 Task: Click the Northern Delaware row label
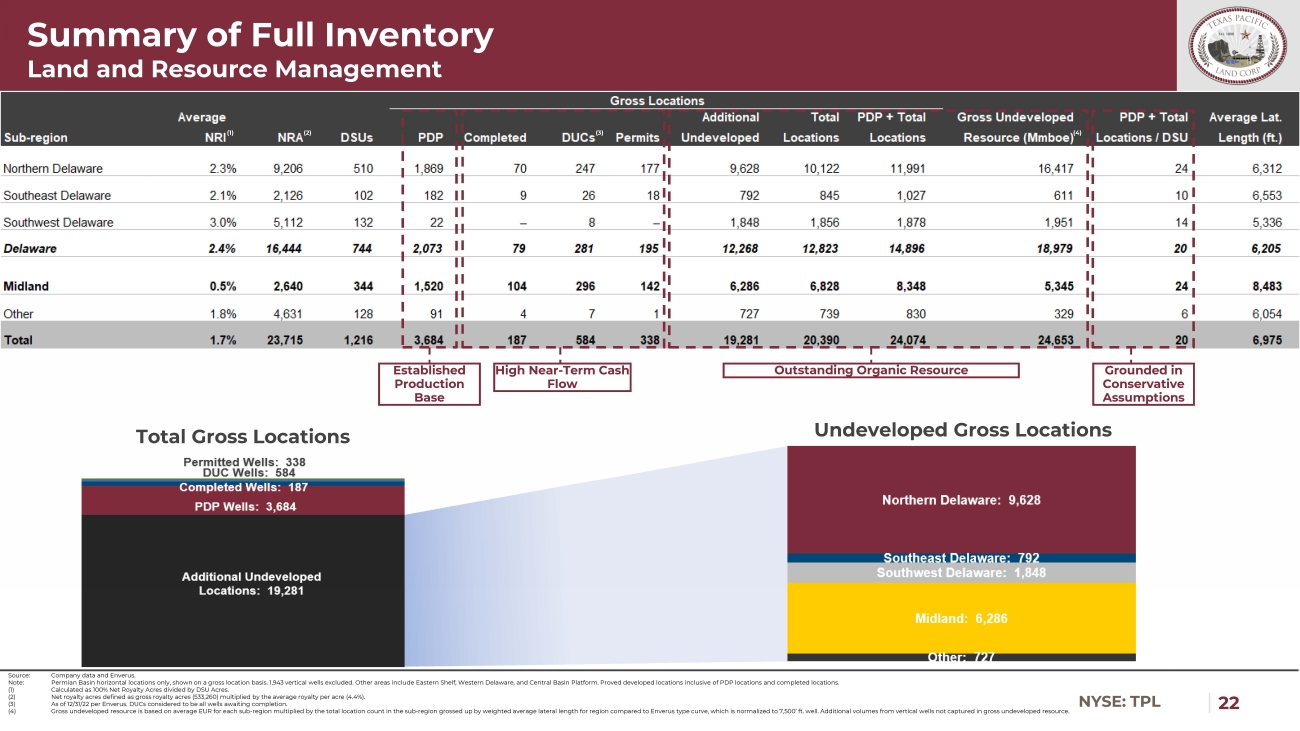(53, 168)
